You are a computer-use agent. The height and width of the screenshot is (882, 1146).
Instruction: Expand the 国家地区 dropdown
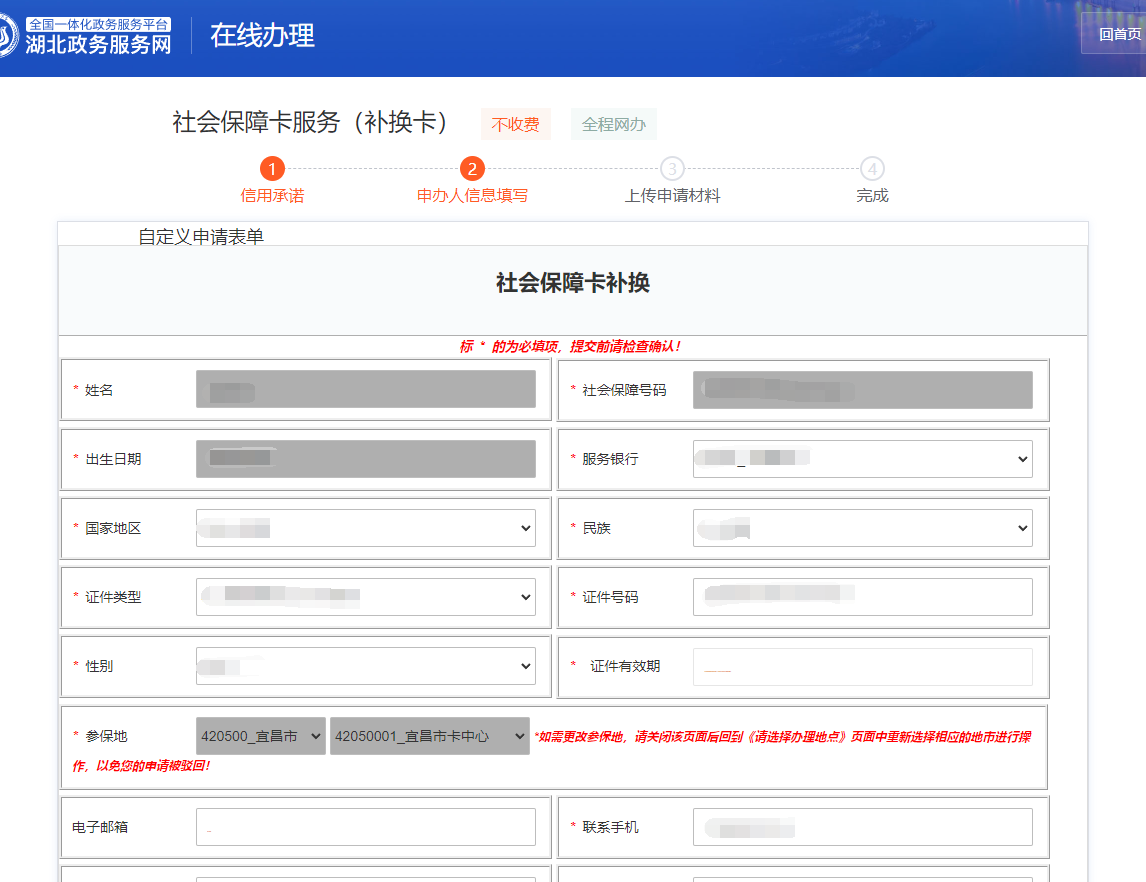point(365,528)
